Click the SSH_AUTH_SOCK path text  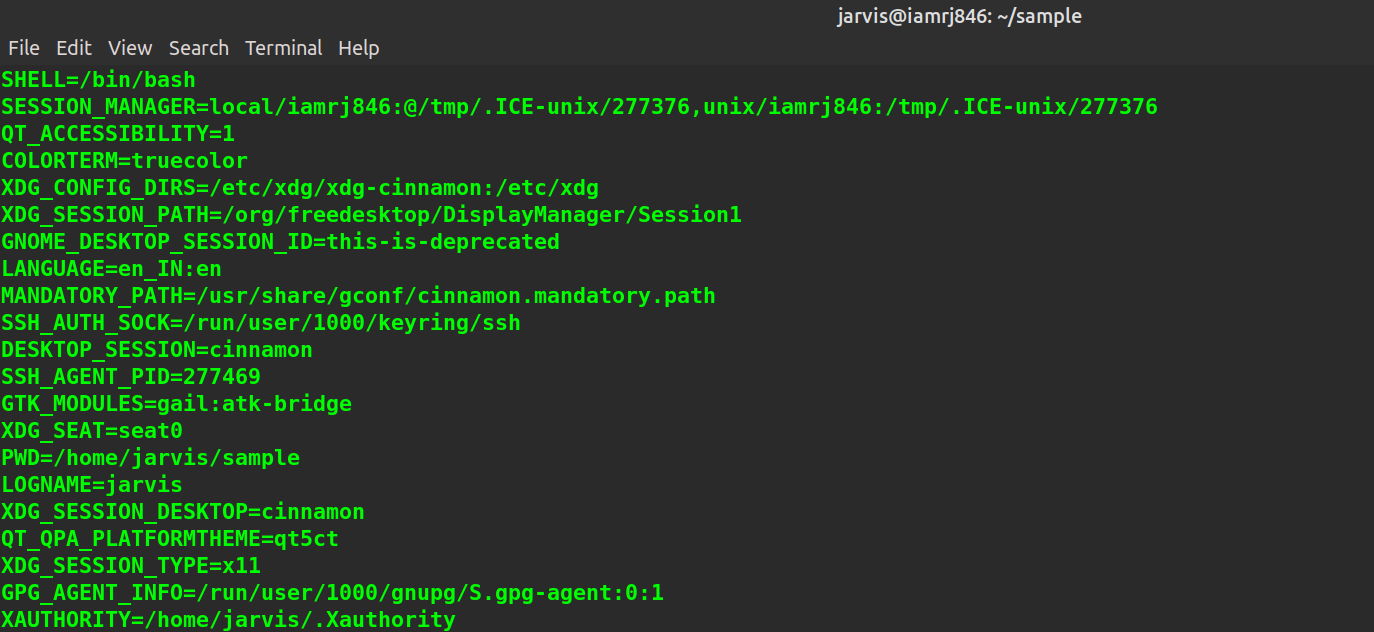coord(260,322)
